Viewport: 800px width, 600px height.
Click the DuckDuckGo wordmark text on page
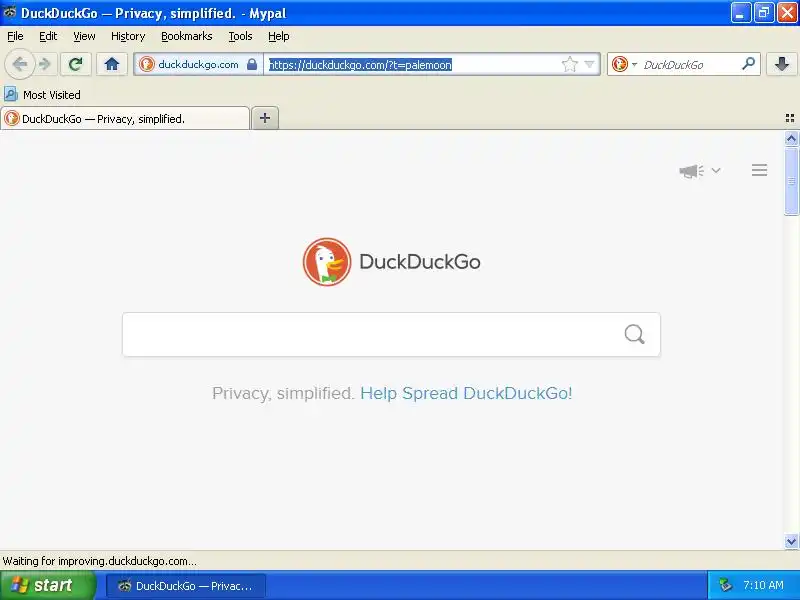(420, 262)
